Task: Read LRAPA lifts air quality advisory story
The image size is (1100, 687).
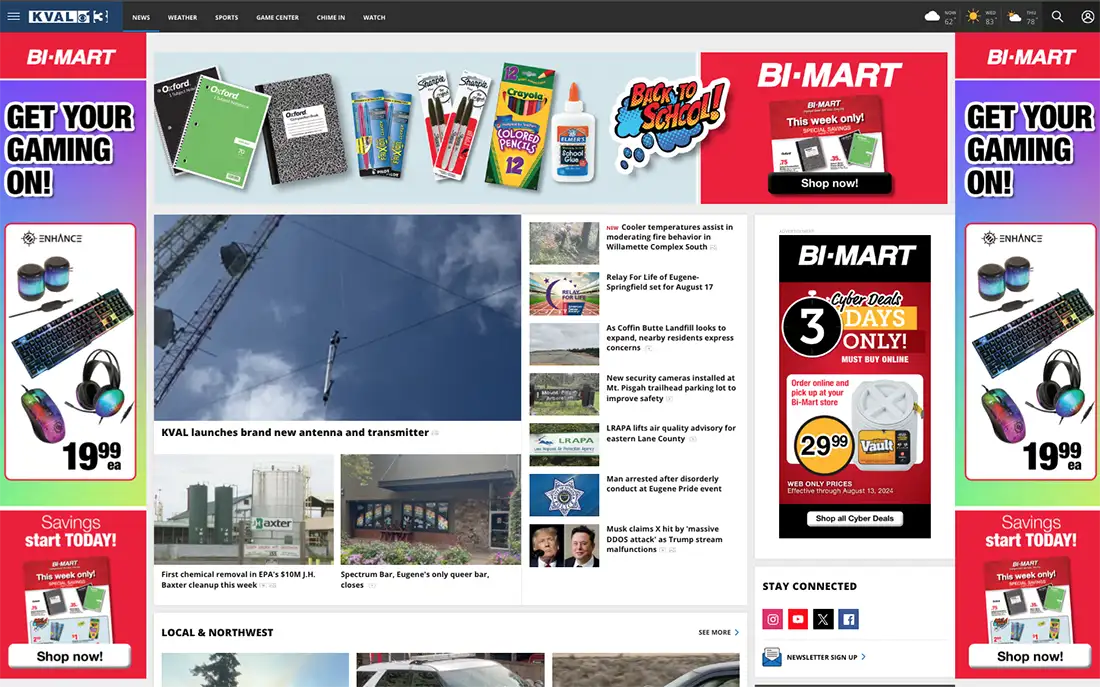Action: click(671, 433)
